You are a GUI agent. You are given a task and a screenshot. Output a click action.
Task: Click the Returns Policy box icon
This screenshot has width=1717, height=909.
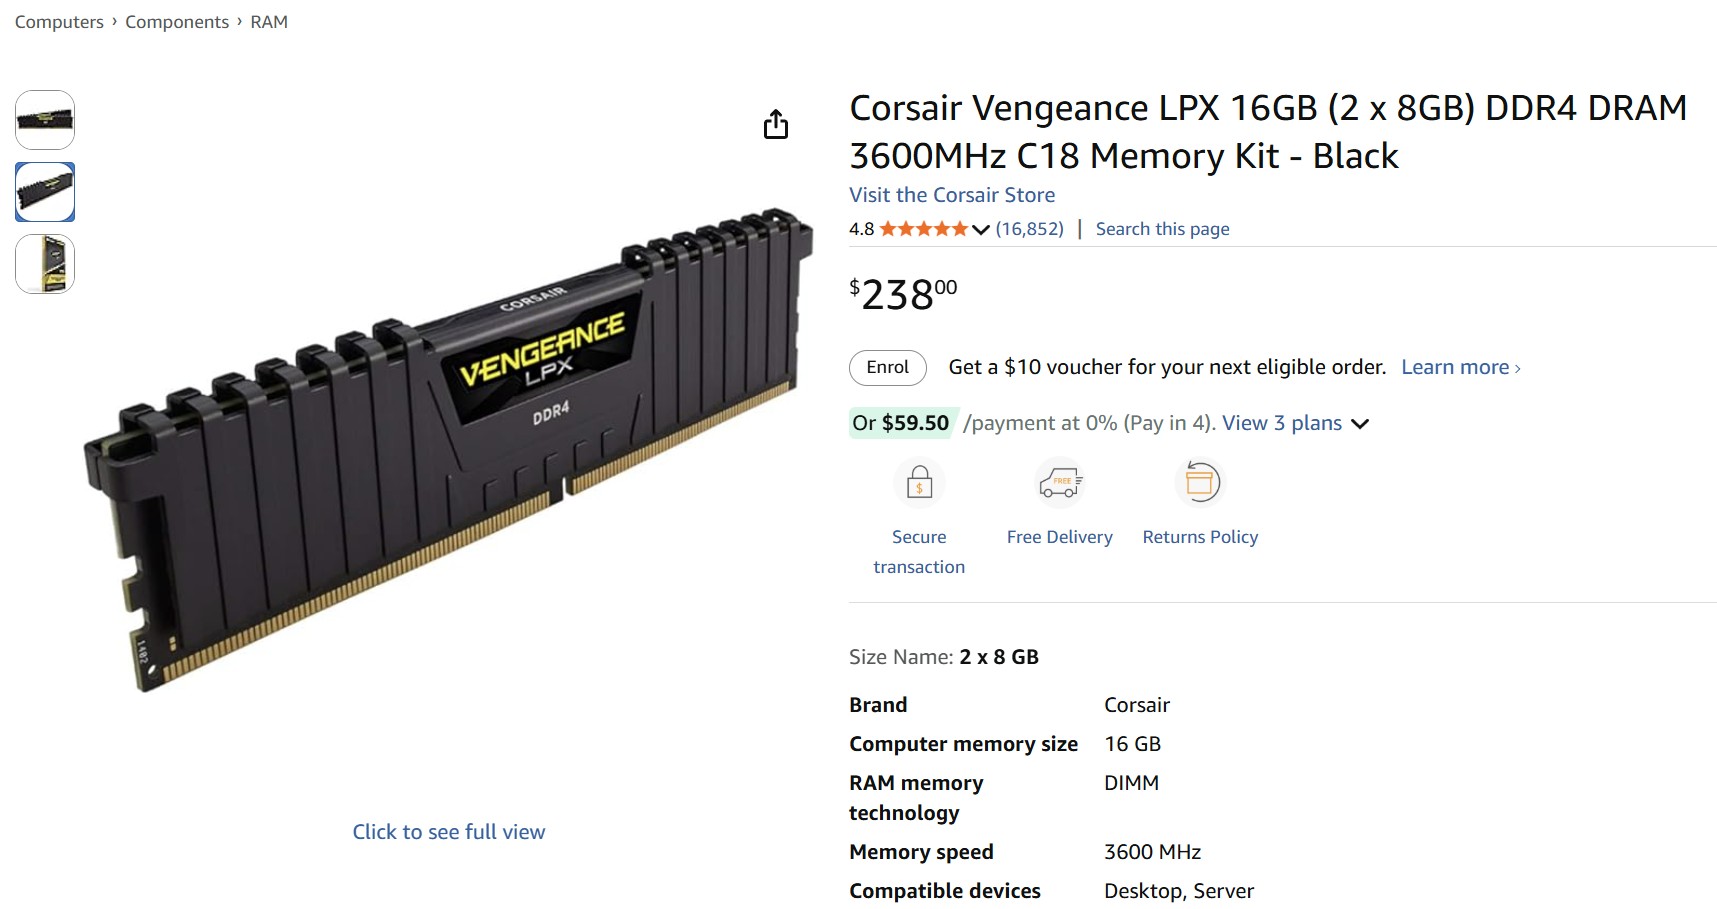[1200, 483]
